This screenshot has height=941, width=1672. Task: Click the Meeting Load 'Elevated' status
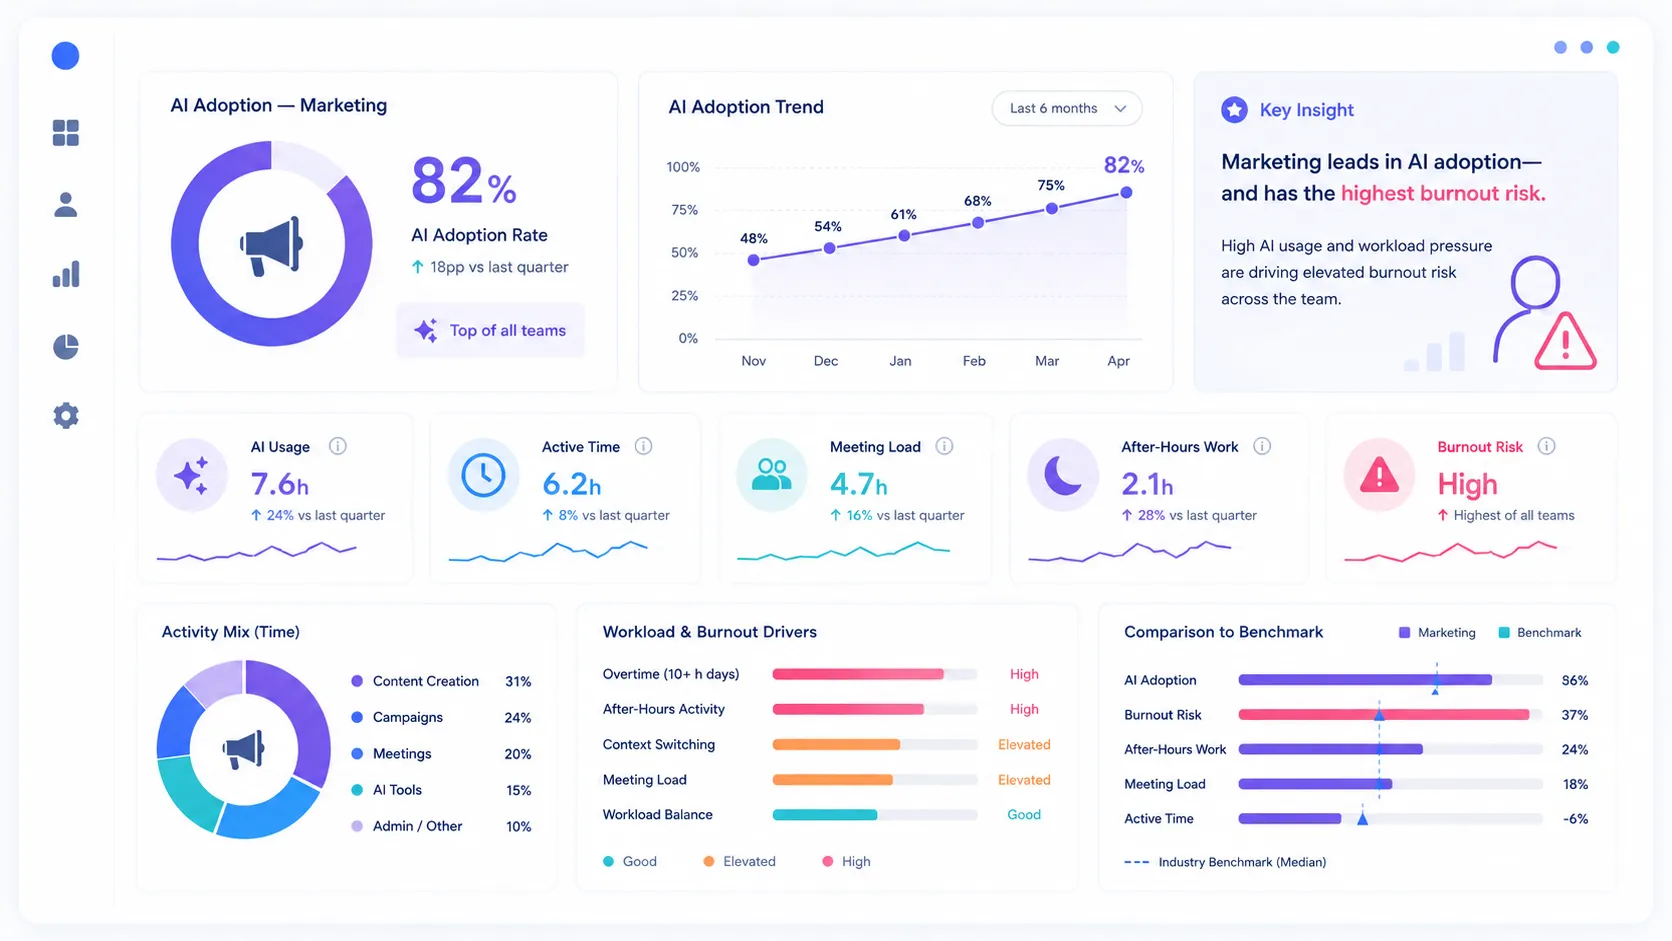point(1024,780)
